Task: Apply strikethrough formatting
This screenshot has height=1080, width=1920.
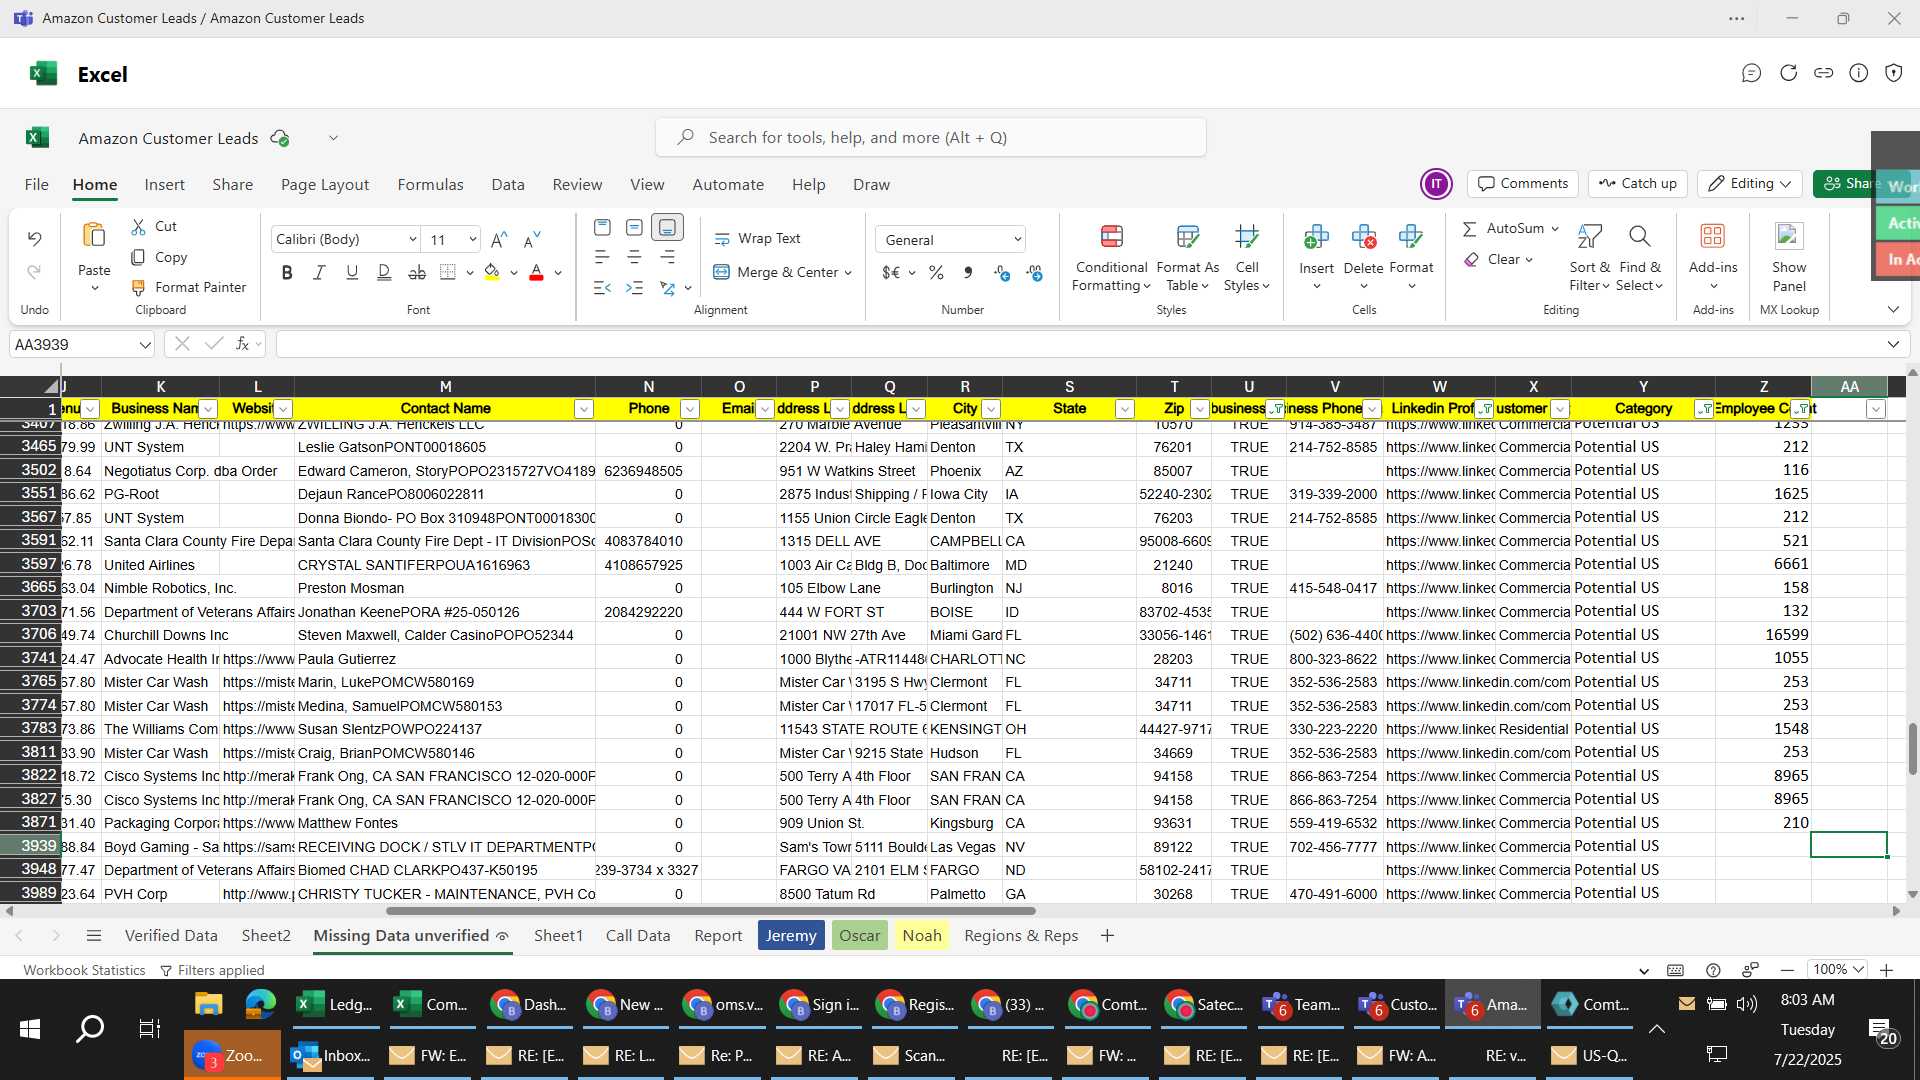Action: point(417,273)
